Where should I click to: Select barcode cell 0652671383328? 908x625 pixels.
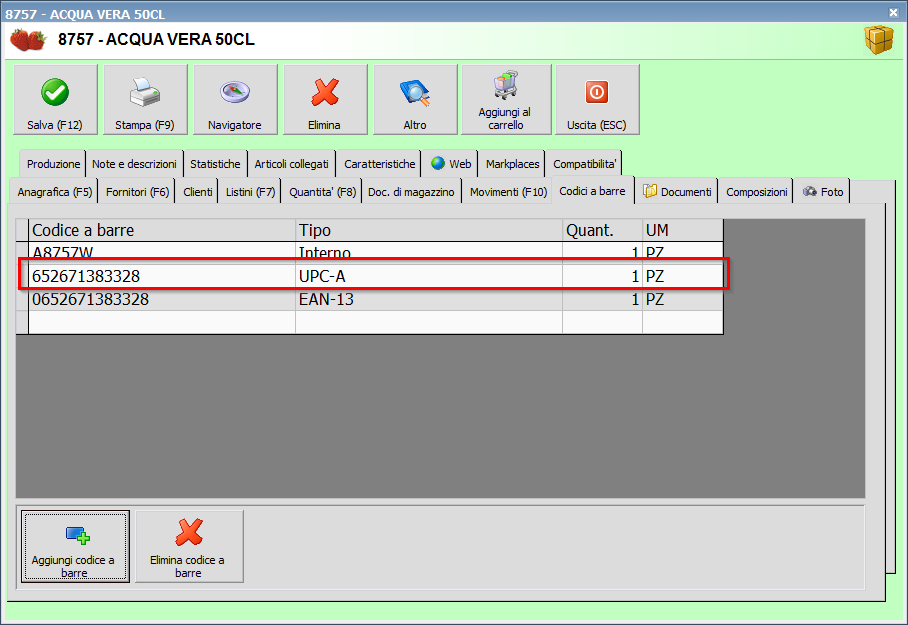162,299
